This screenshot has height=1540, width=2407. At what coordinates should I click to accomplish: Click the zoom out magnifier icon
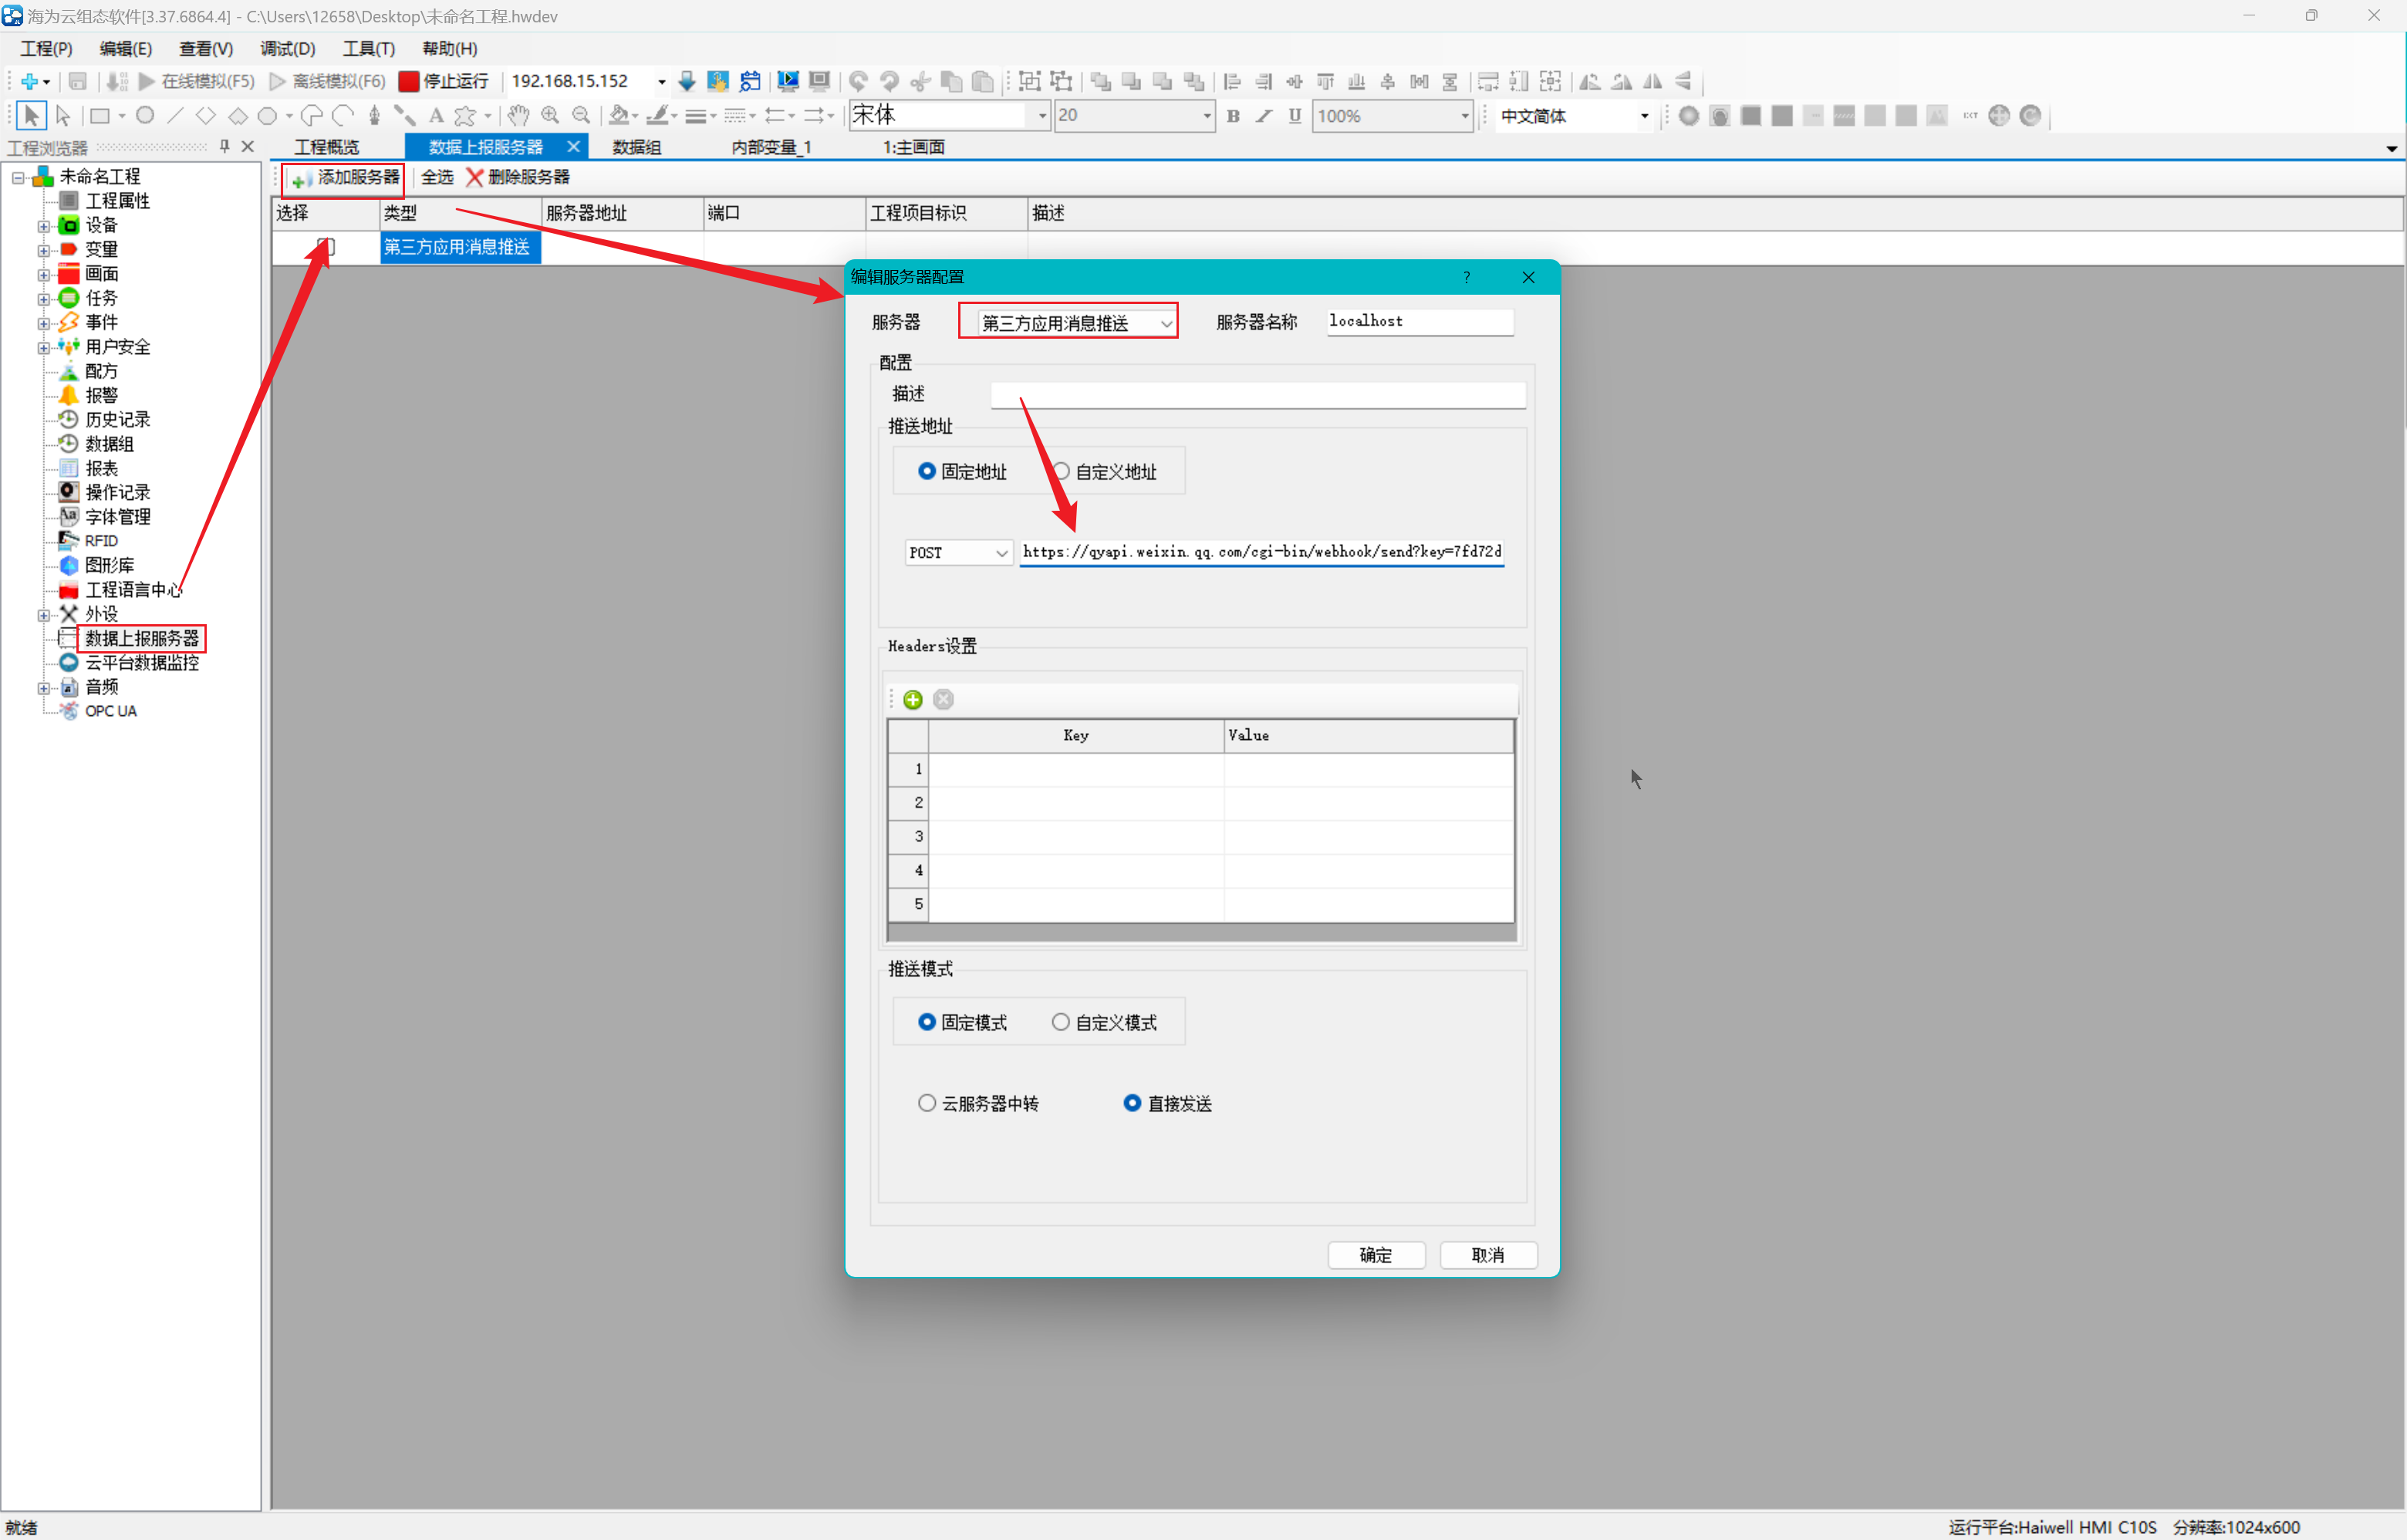point(581,116)
